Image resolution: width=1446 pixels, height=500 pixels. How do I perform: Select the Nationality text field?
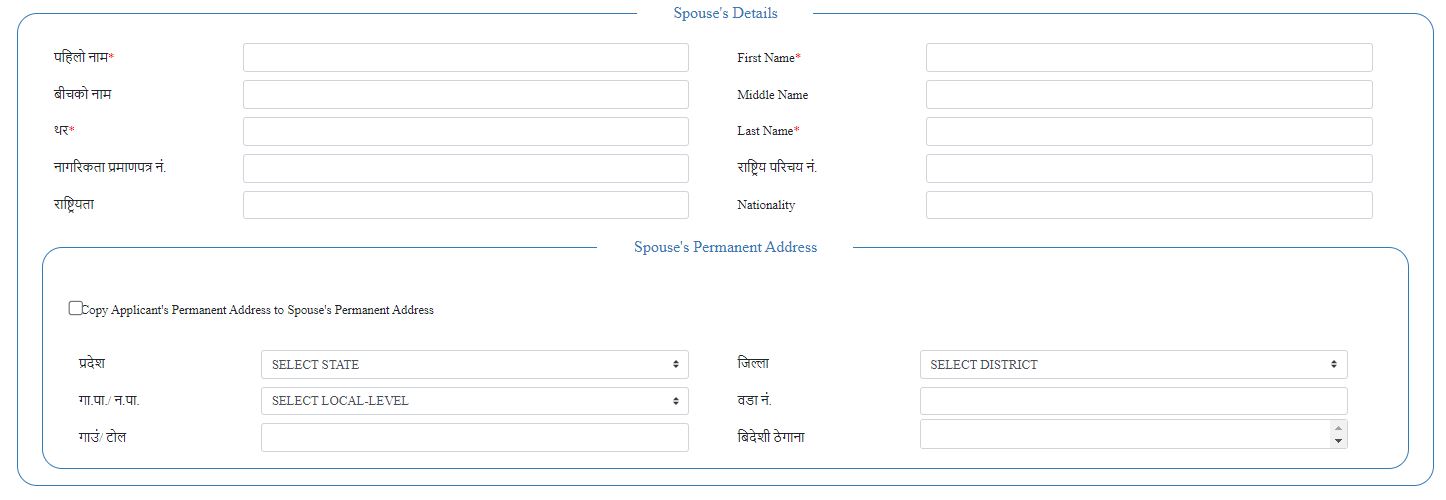[1148, 205]
